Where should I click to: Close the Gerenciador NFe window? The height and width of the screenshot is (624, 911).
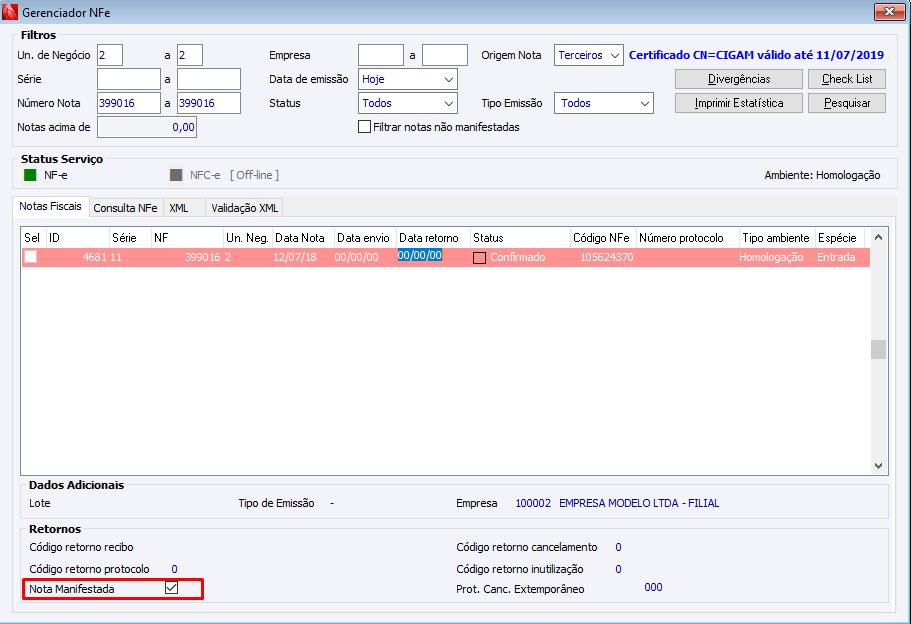(x=889, y=12)
